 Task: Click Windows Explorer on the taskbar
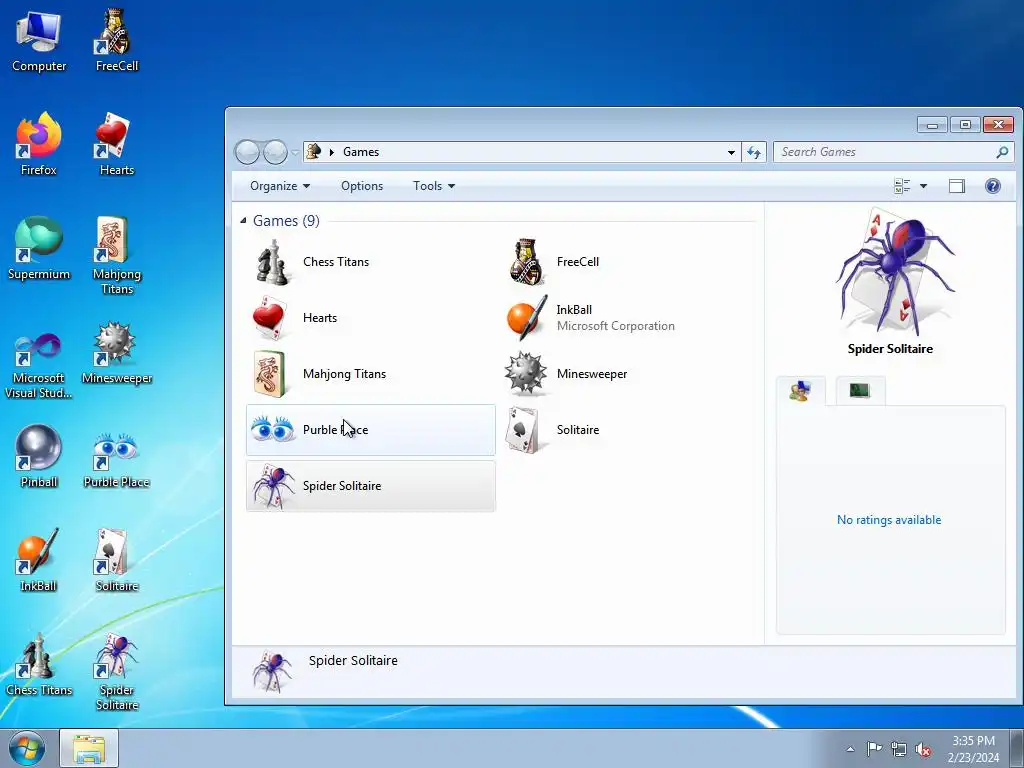(x=89, y=748)
